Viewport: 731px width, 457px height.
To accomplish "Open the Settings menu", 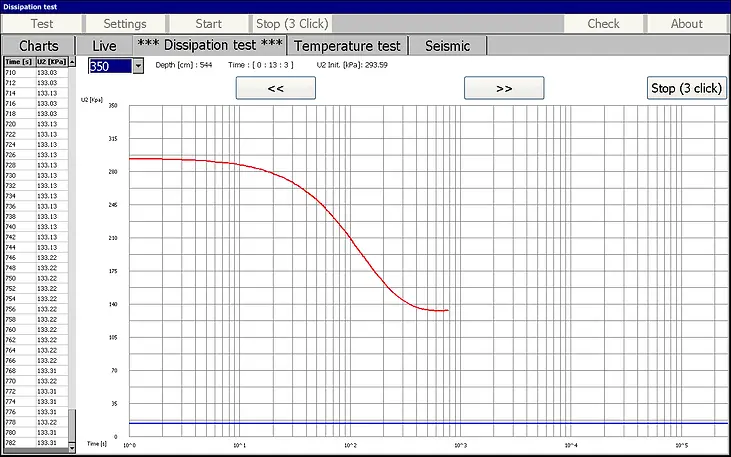I will (125, 24).
